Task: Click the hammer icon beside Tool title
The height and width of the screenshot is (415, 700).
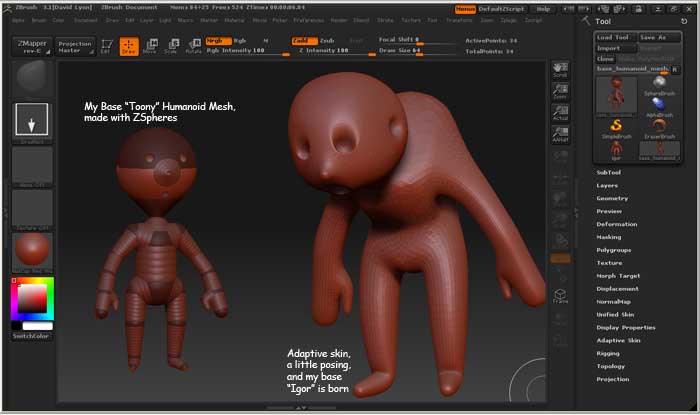Action: (586, 21)
